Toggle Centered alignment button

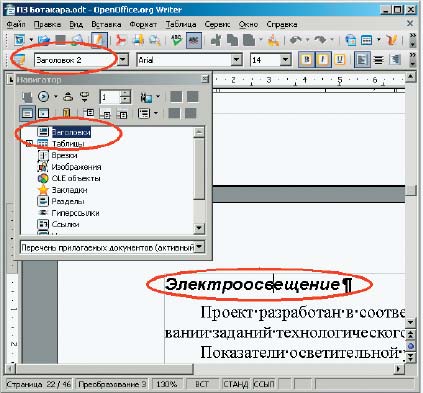[378, 60]
